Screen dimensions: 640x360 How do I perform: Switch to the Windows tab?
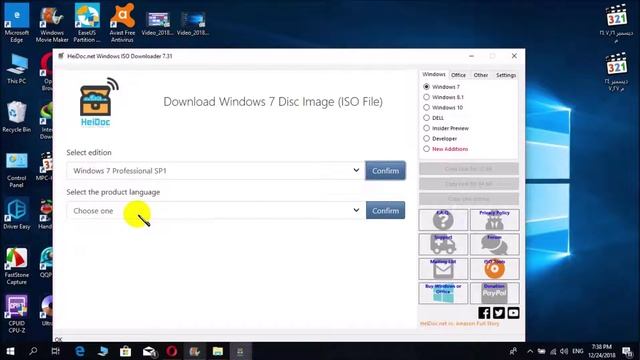[x=433, y=74]
